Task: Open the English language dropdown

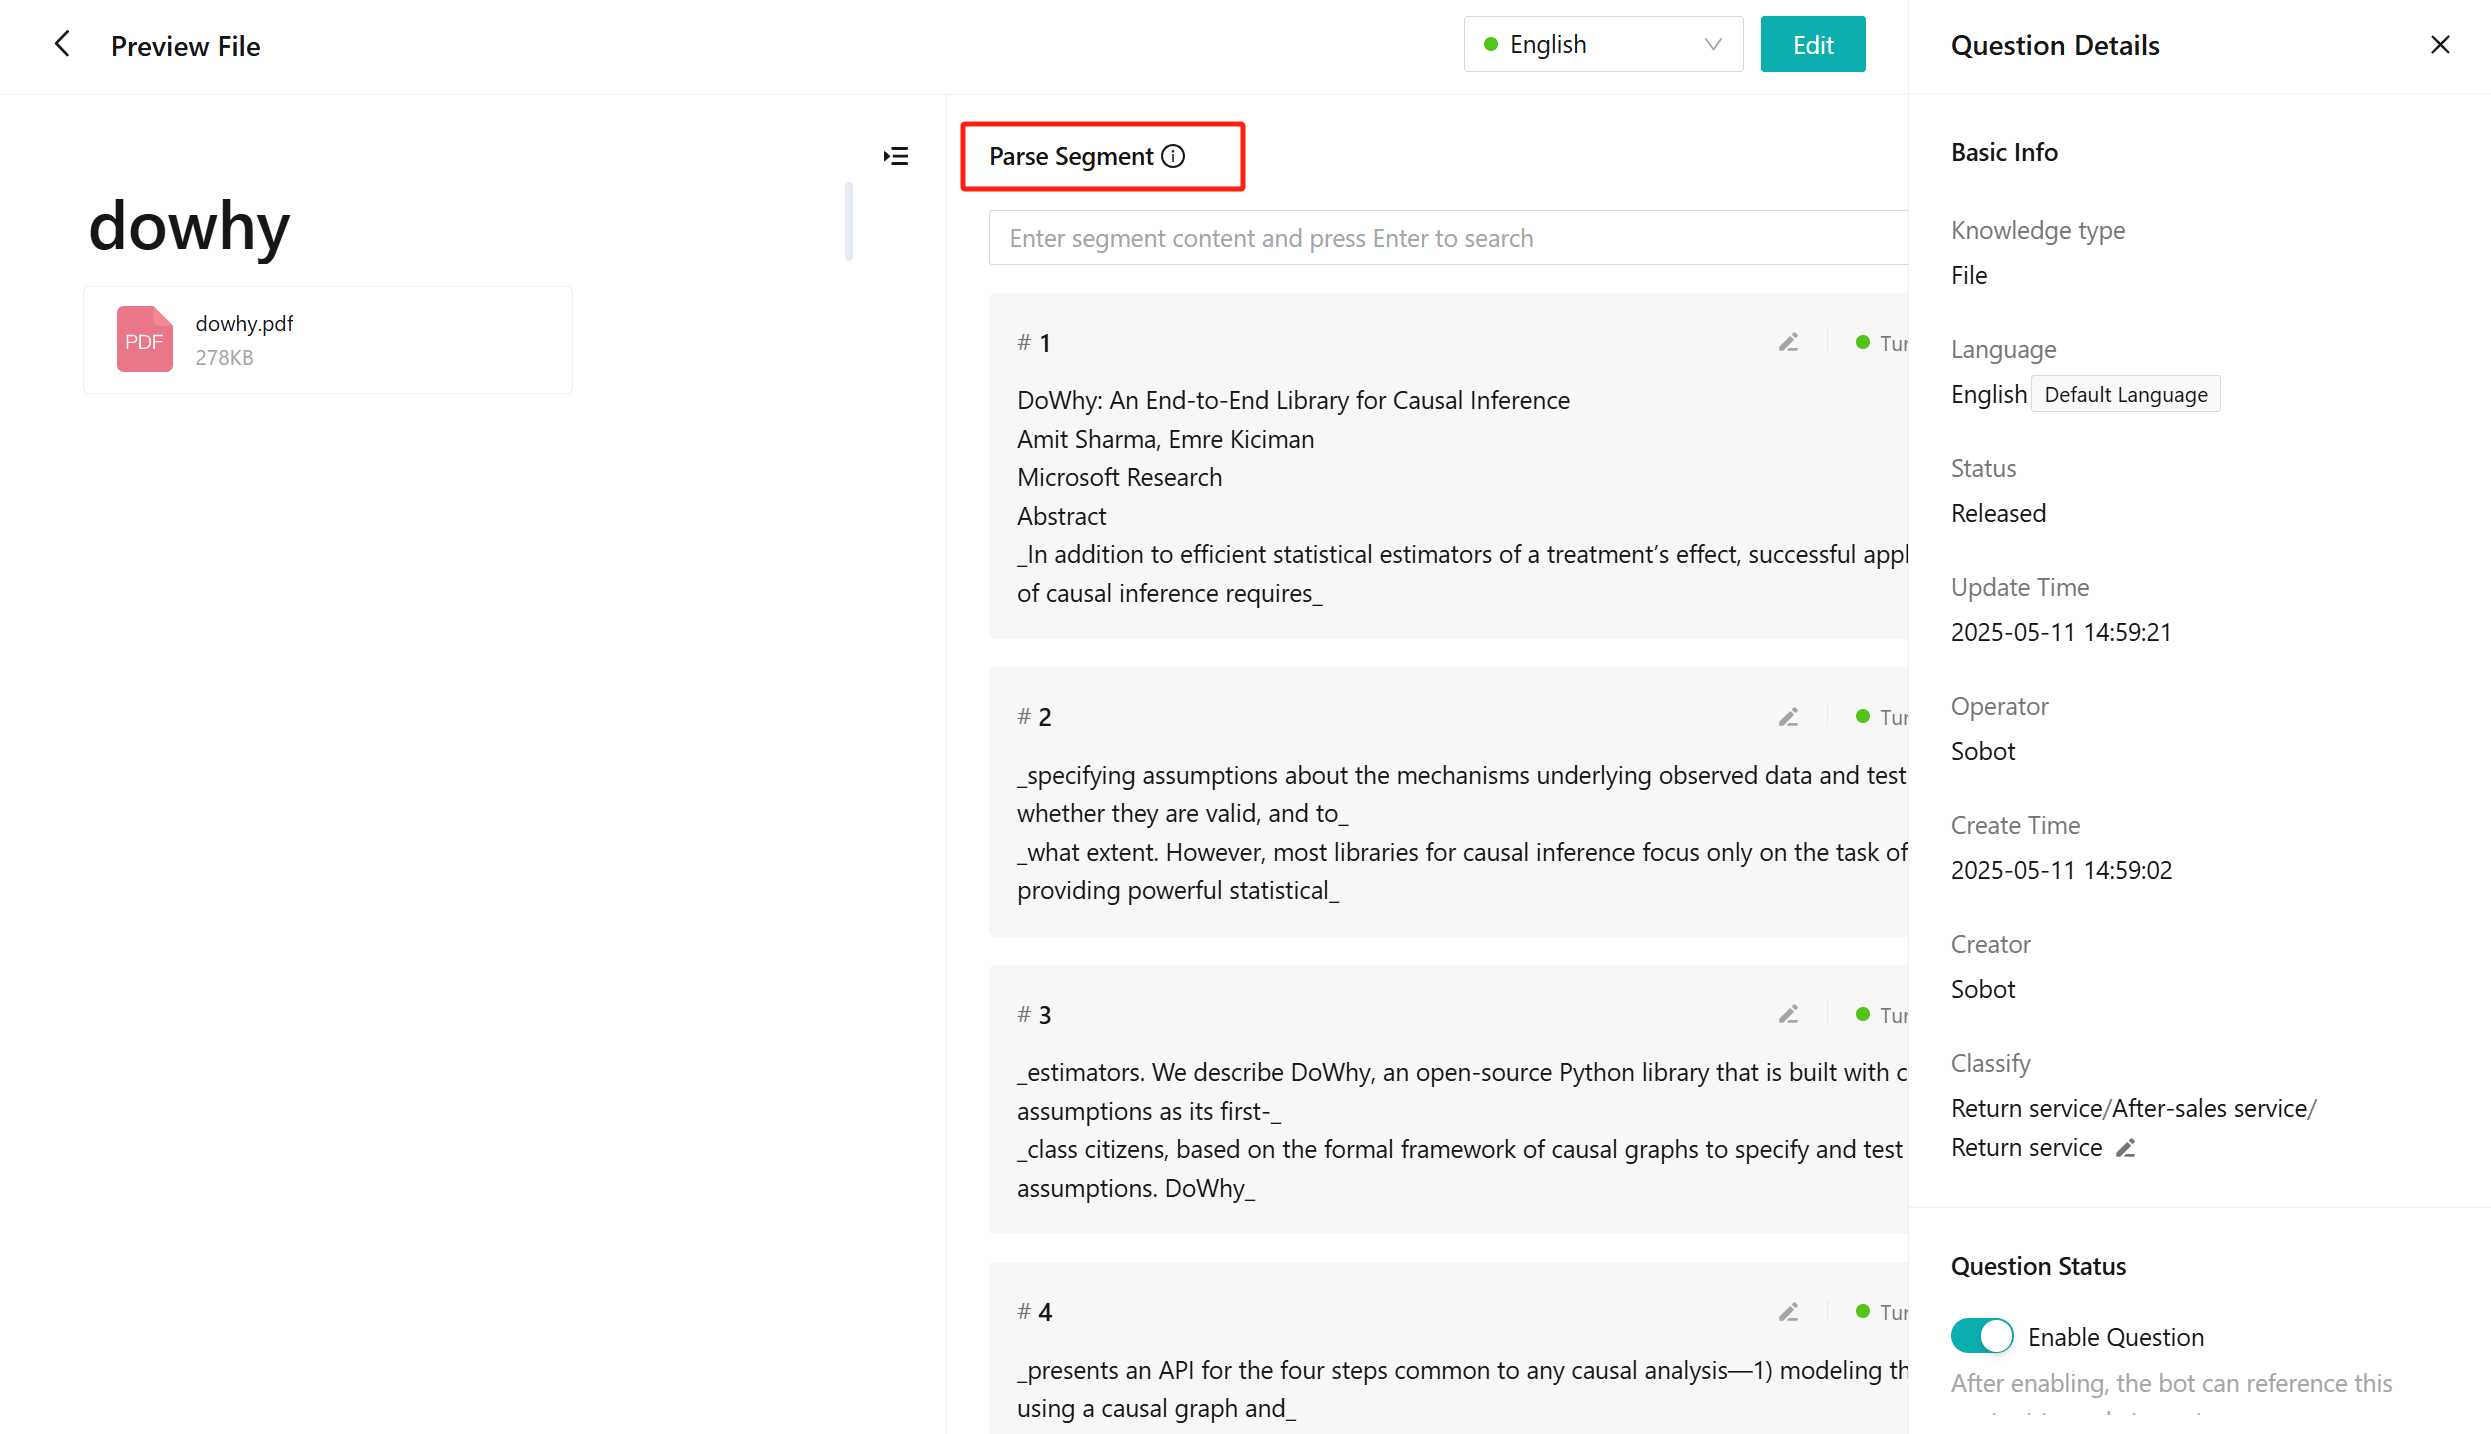Action: point(1603,44)
